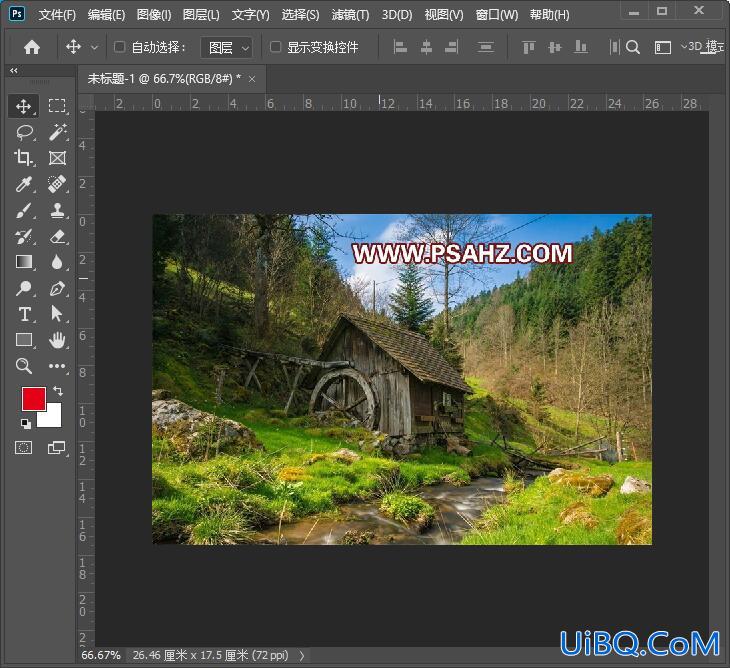
Task: Switch to the 未标题-1 document tab
Action: click(164, 79)
